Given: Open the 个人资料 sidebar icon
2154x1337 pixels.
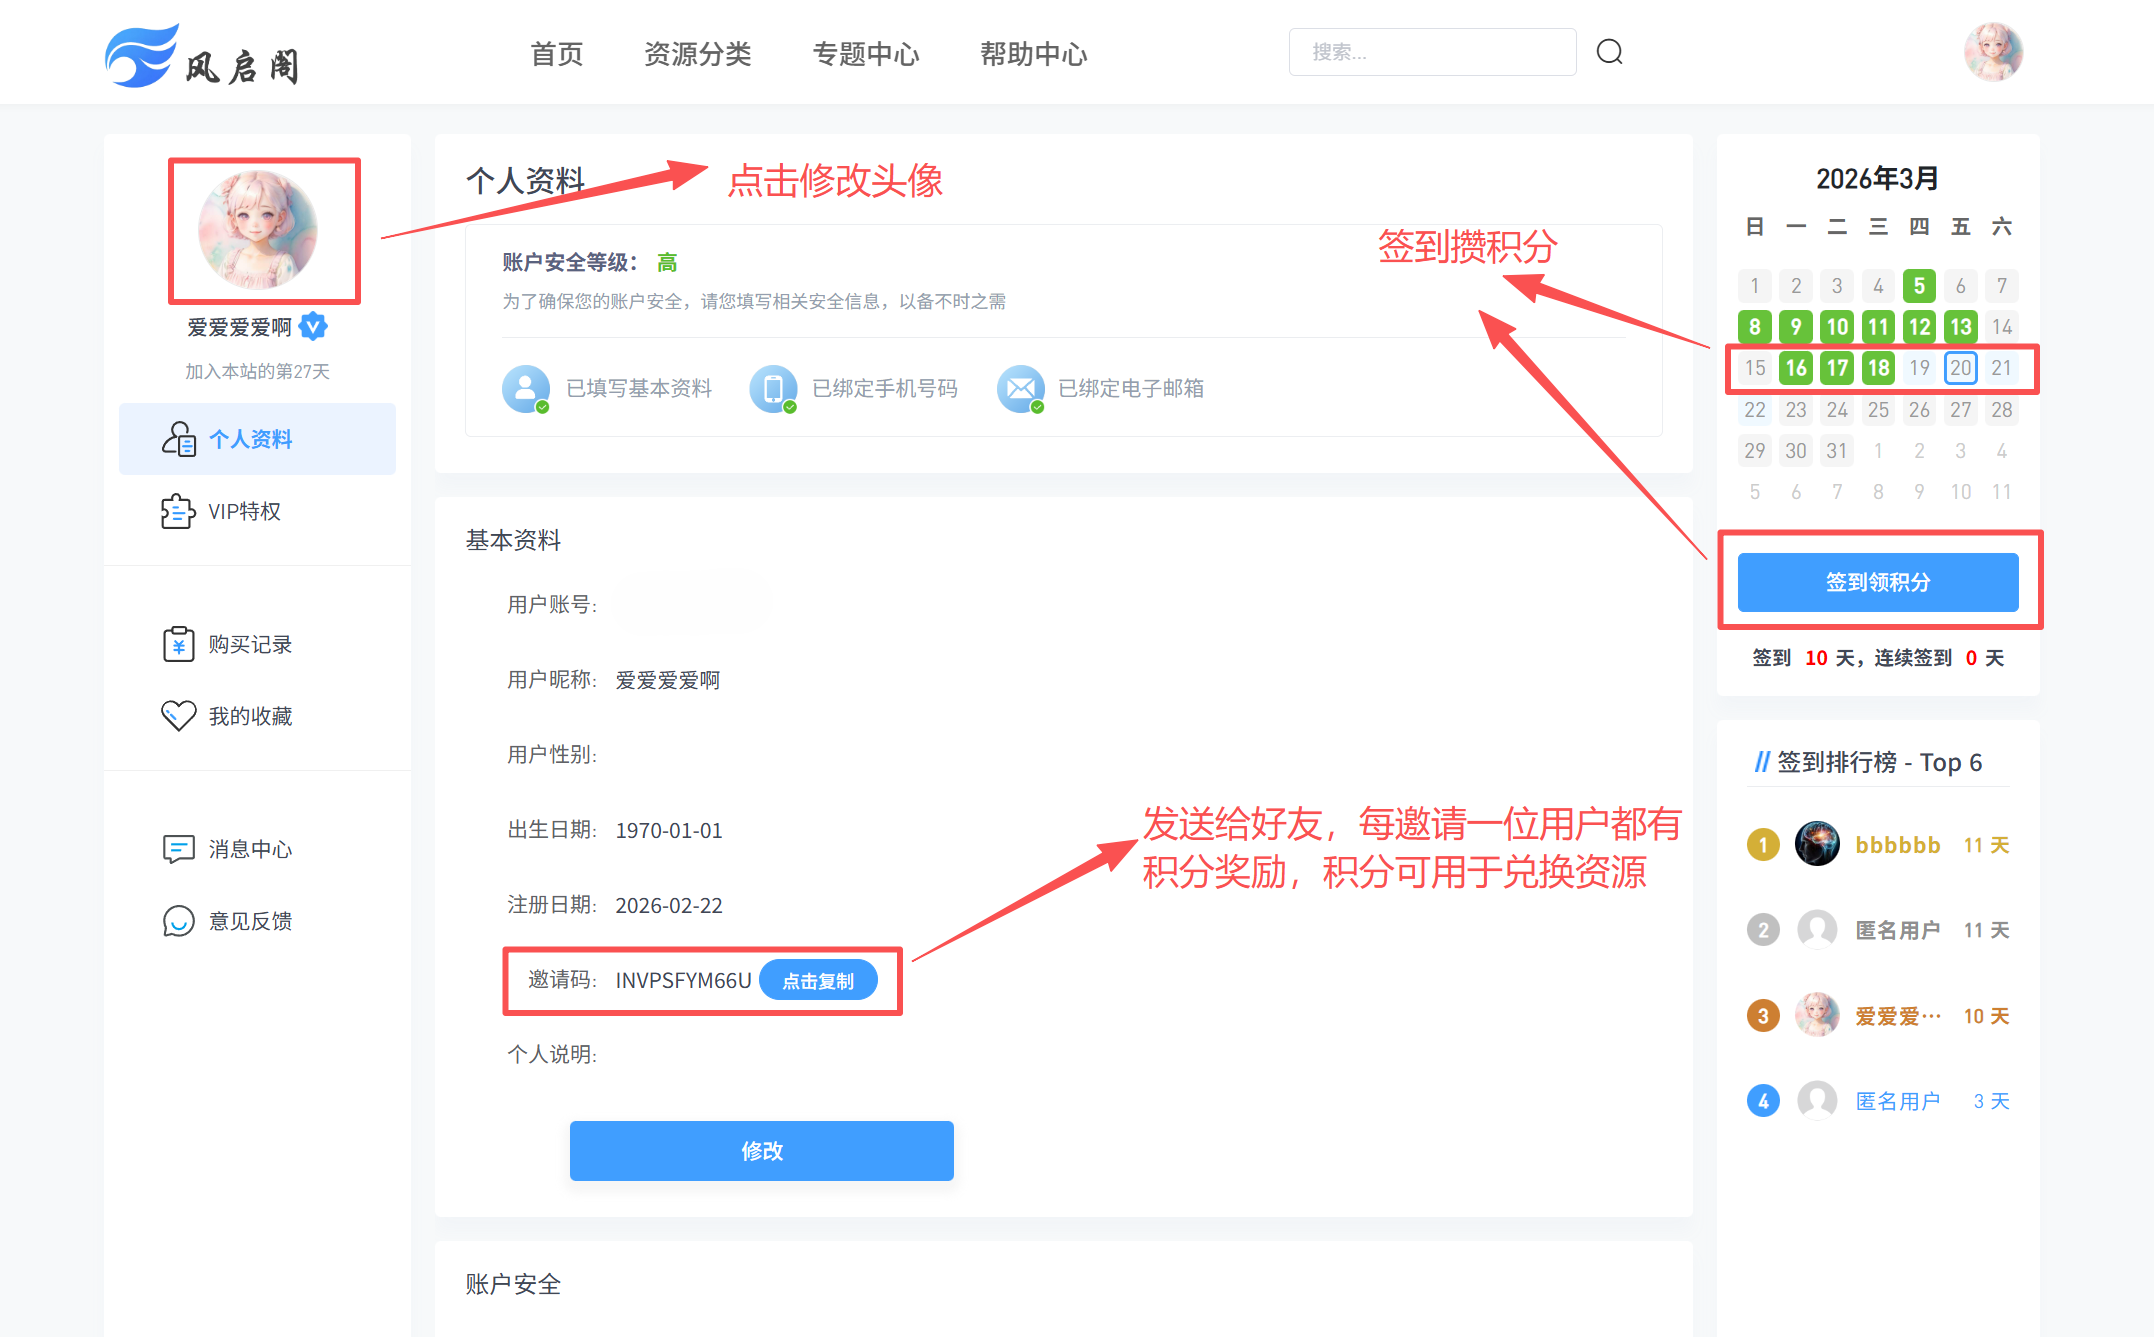Looking at the screenshot, I should pos(179,439).
